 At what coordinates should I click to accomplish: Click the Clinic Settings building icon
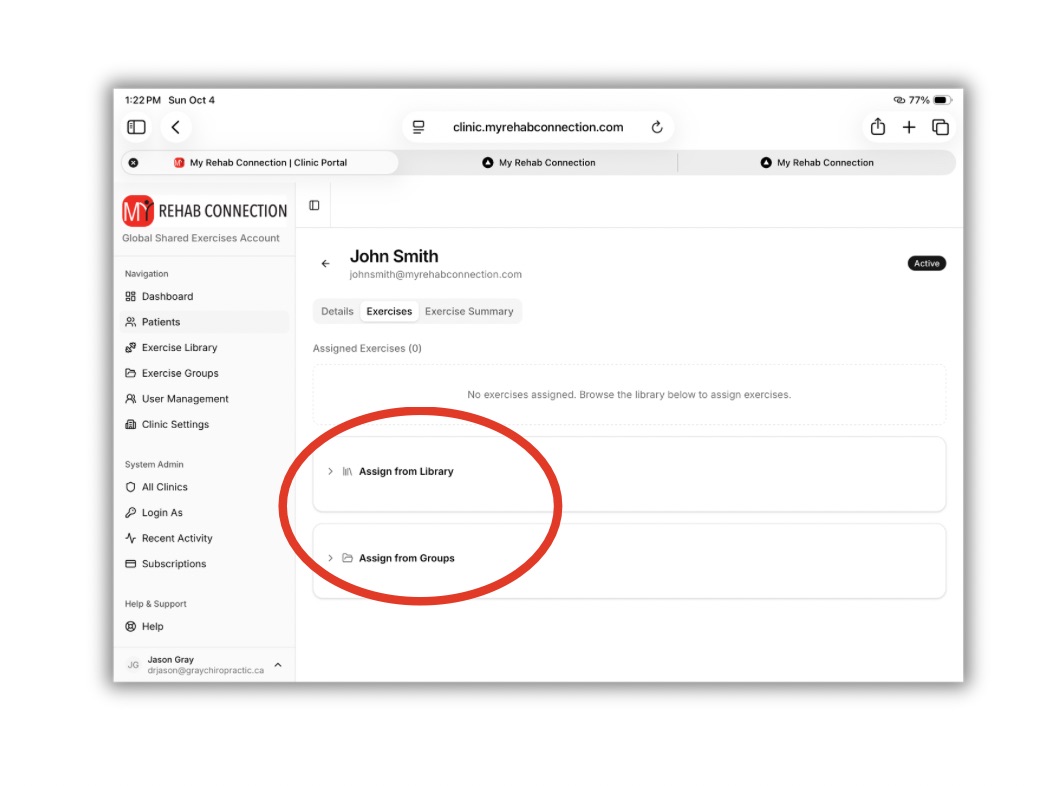click(x=131, y=424)
